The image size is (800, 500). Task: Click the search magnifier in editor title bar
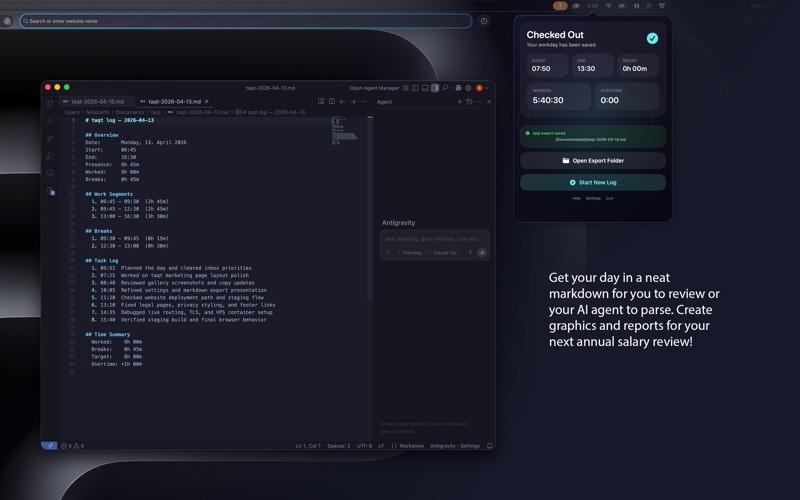coord(445,88)
